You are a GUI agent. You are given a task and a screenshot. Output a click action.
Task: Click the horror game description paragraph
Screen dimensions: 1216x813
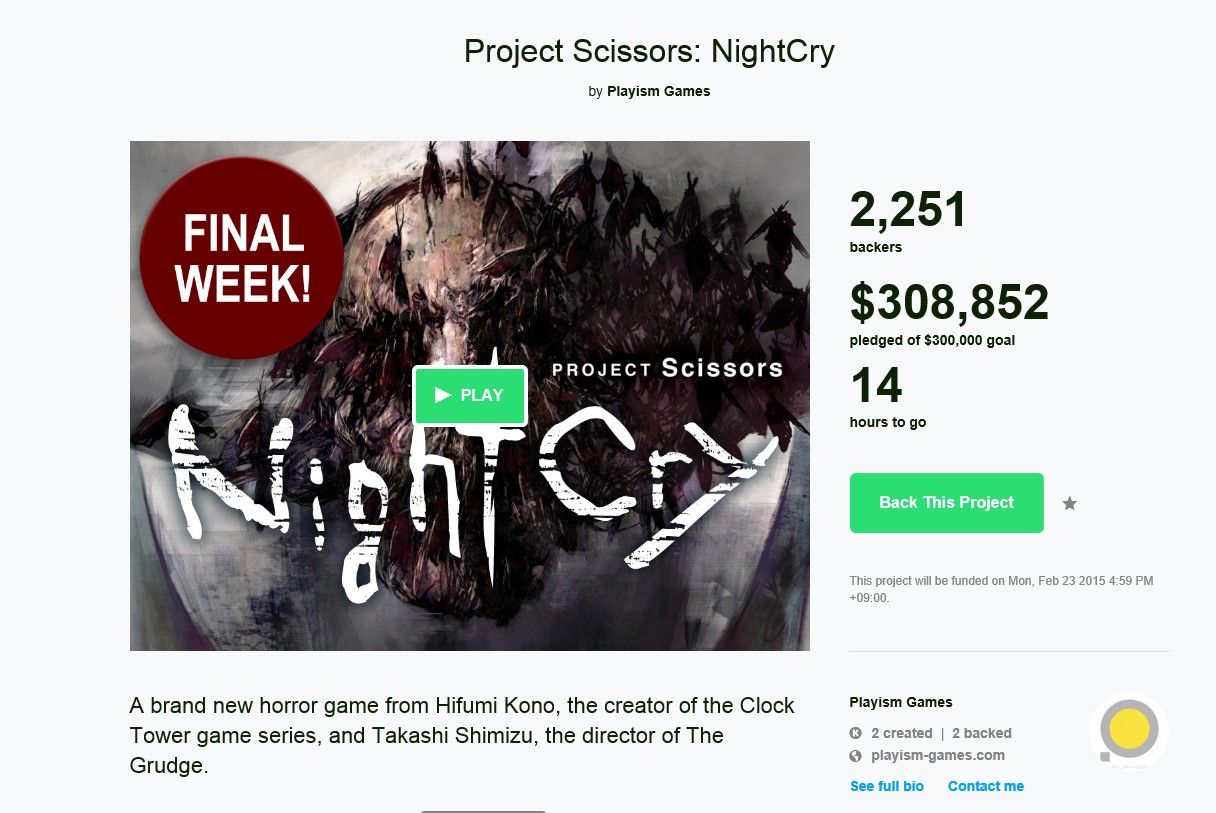(462, 735)
